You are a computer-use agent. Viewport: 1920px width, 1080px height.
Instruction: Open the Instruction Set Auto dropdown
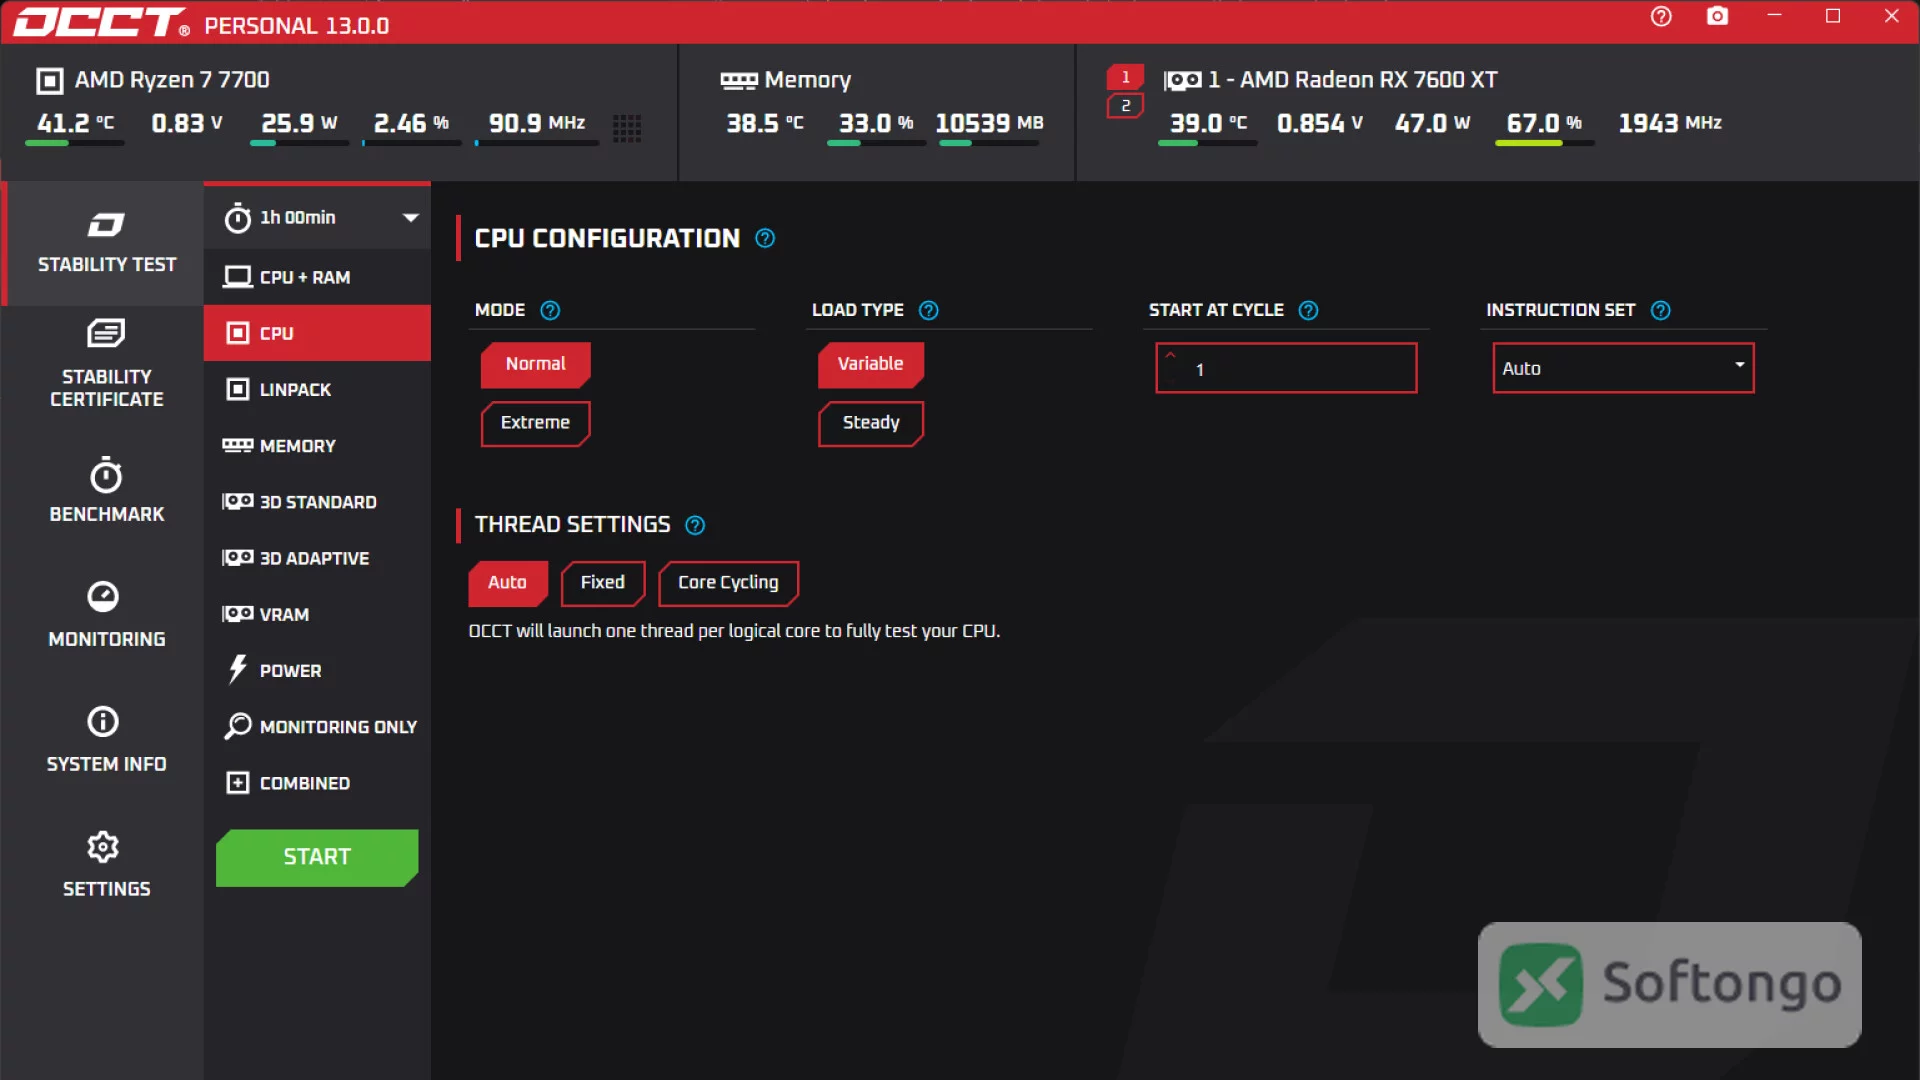[1623, 368]
